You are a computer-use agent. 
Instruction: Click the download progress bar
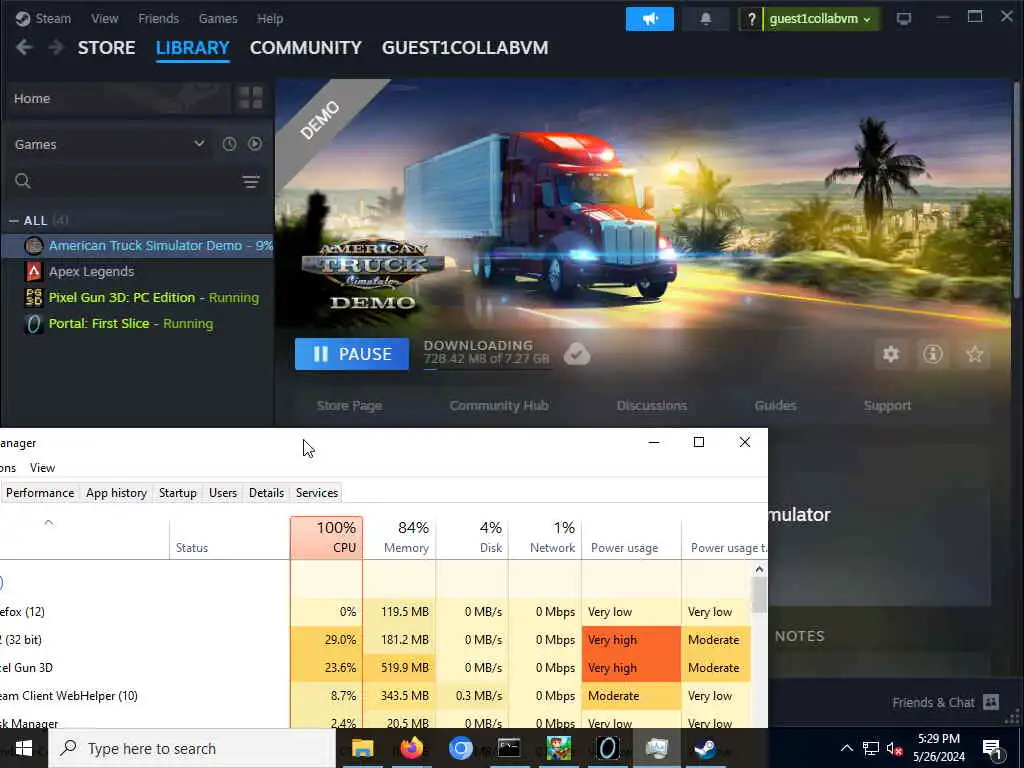click(x=487, y=370)
